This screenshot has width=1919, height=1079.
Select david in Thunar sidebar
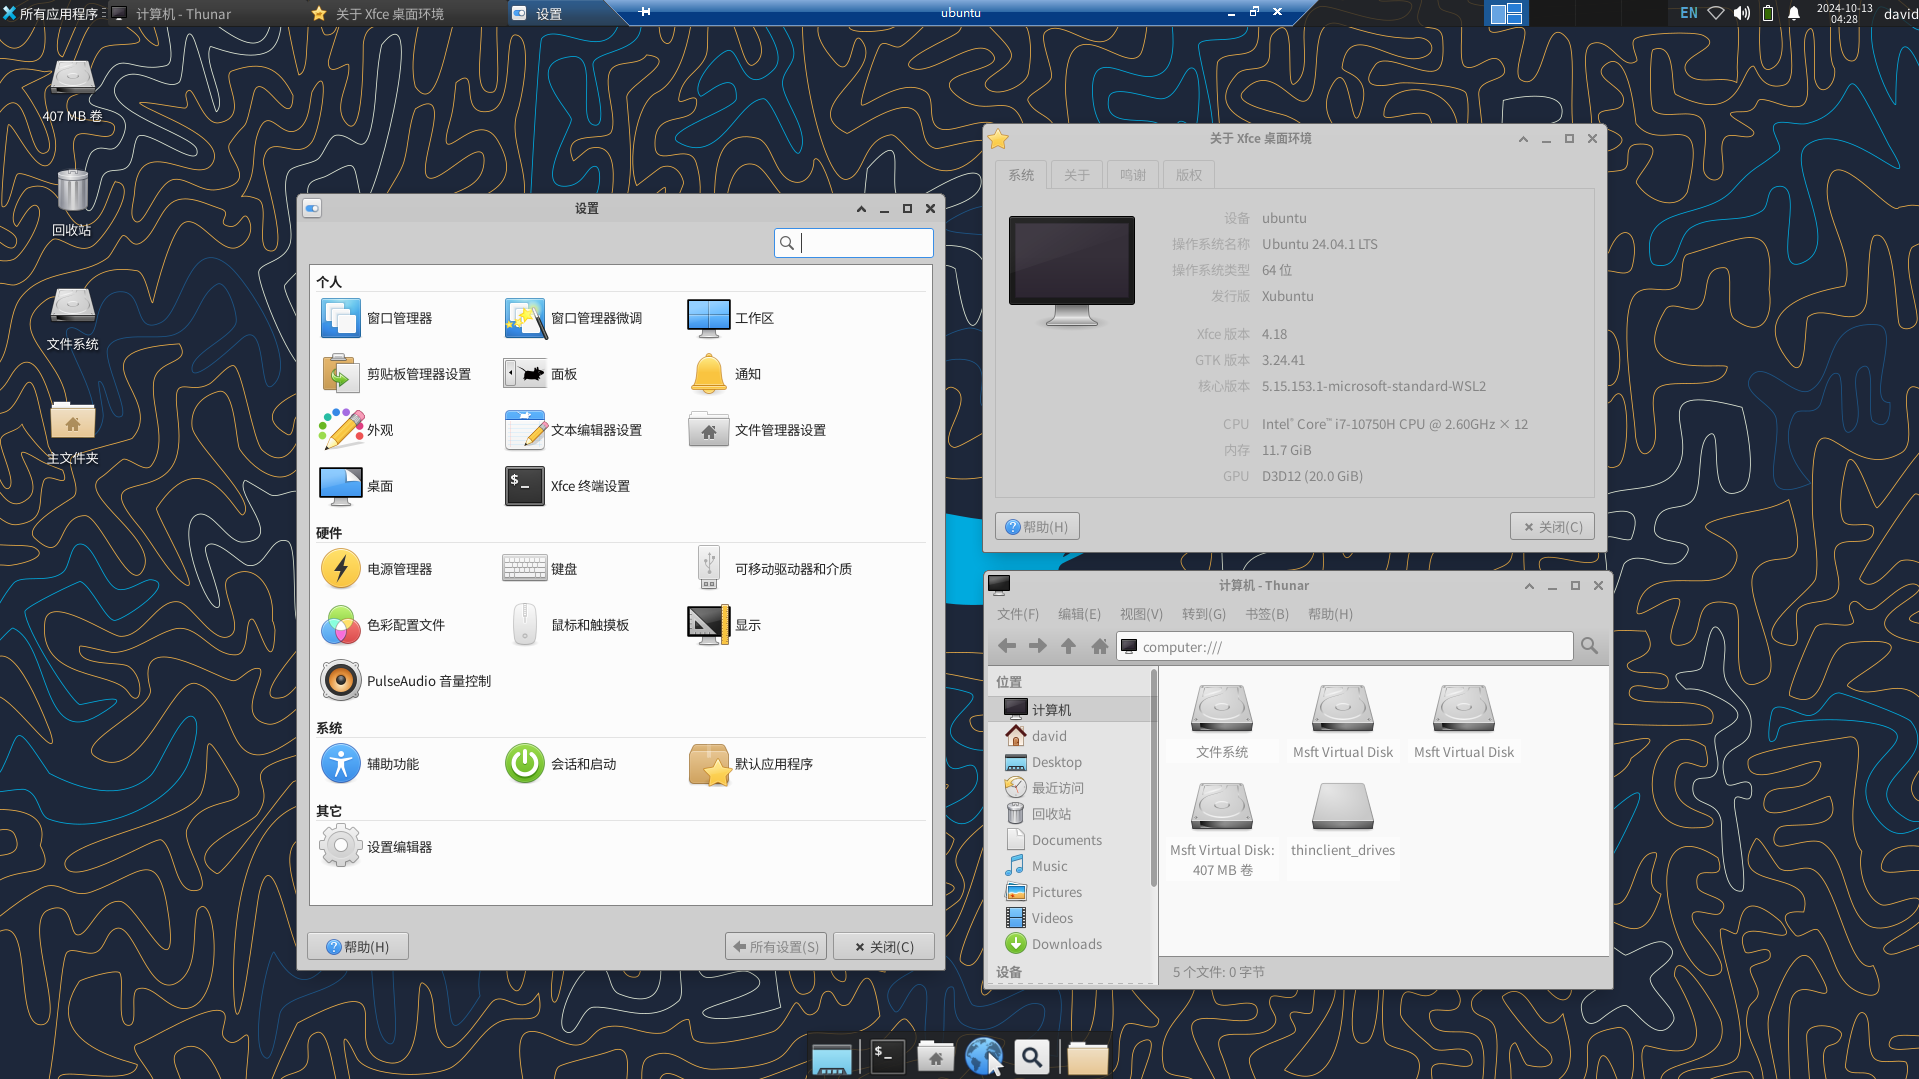pyautogui.click(x=1070, y=736)
